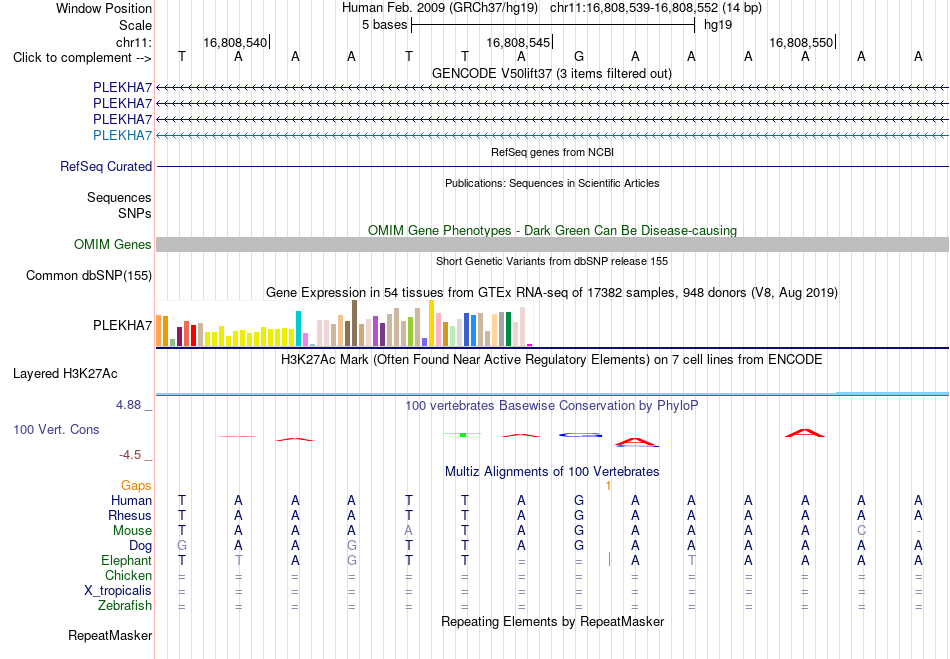The height and width of the screenshot is (659, 950).
Task: Select the Dog alignment row label
Action: pos(140,546)
